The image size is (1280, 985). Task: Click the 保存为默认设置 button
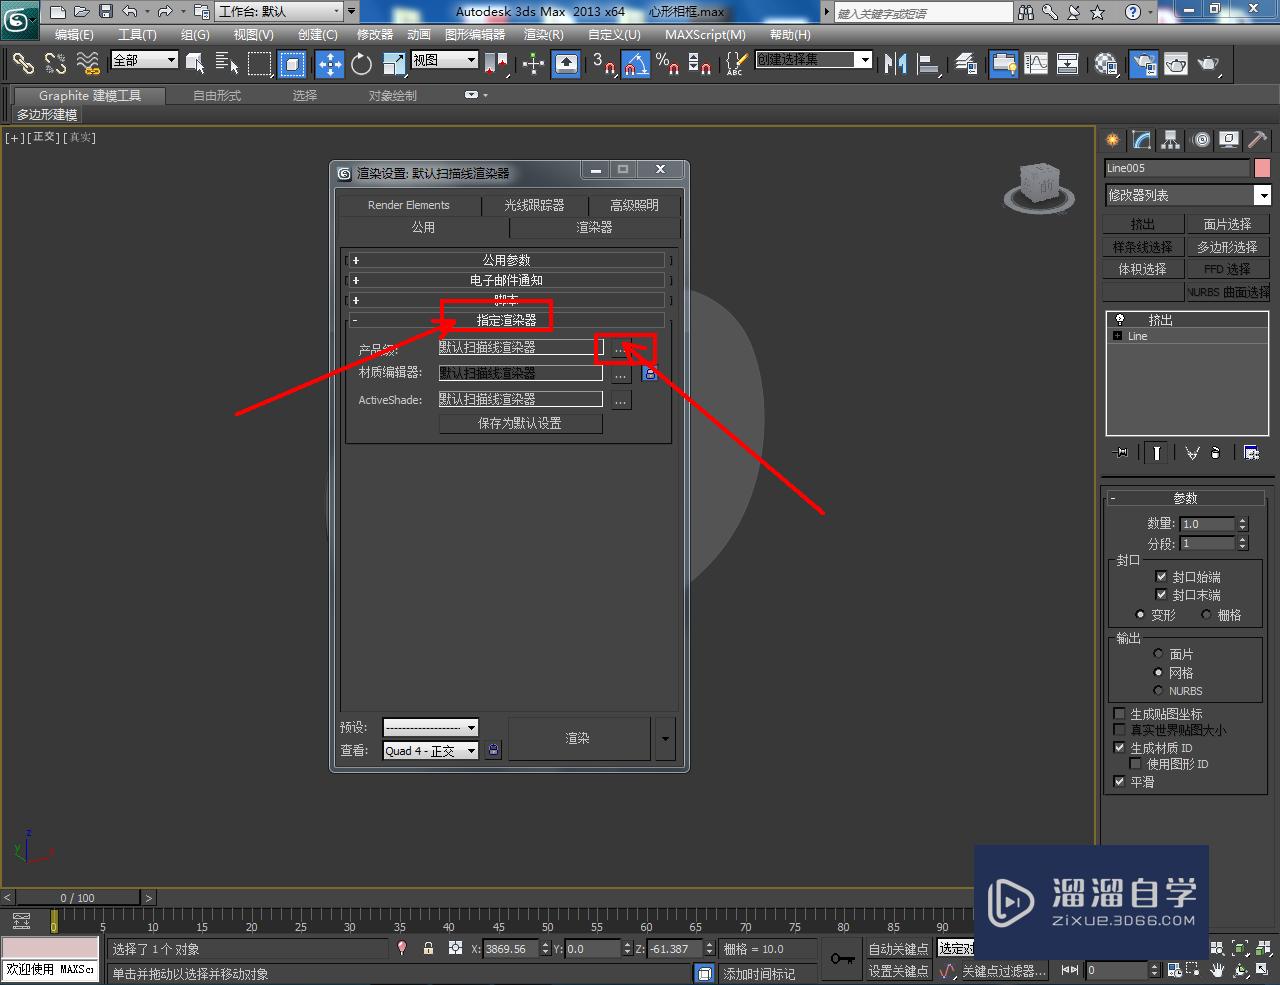point(520,423)
